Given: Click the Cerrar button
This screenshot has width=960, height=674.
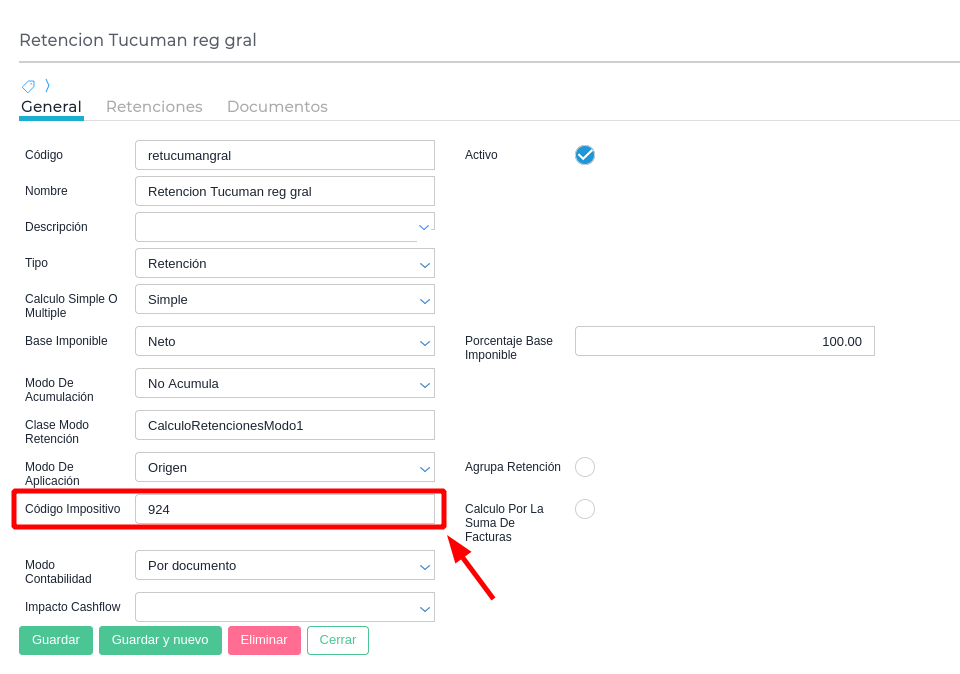Looking at the screenshot, I should click(338, 640).
